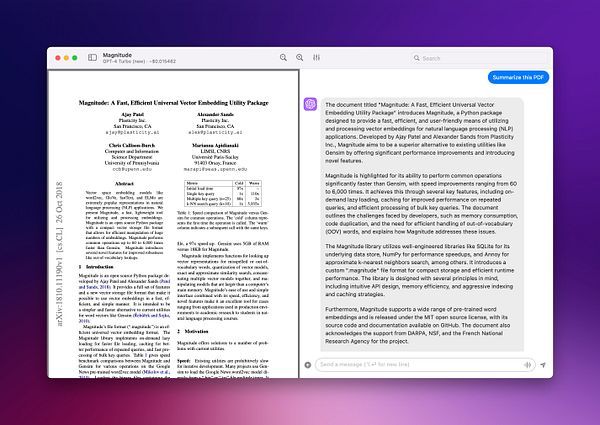Click the arXiv identifier sidebar text
Image resolution: width=600 pixels, height=425 pixels.
pyautogui.click(x=59, y=253)
